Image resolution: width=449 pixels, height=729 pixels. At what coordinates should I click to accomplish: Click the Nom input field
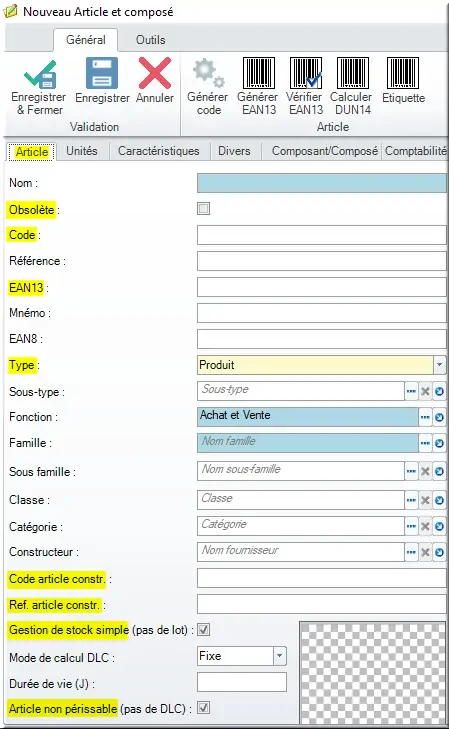pyautogui.click(x=322, y=183)
